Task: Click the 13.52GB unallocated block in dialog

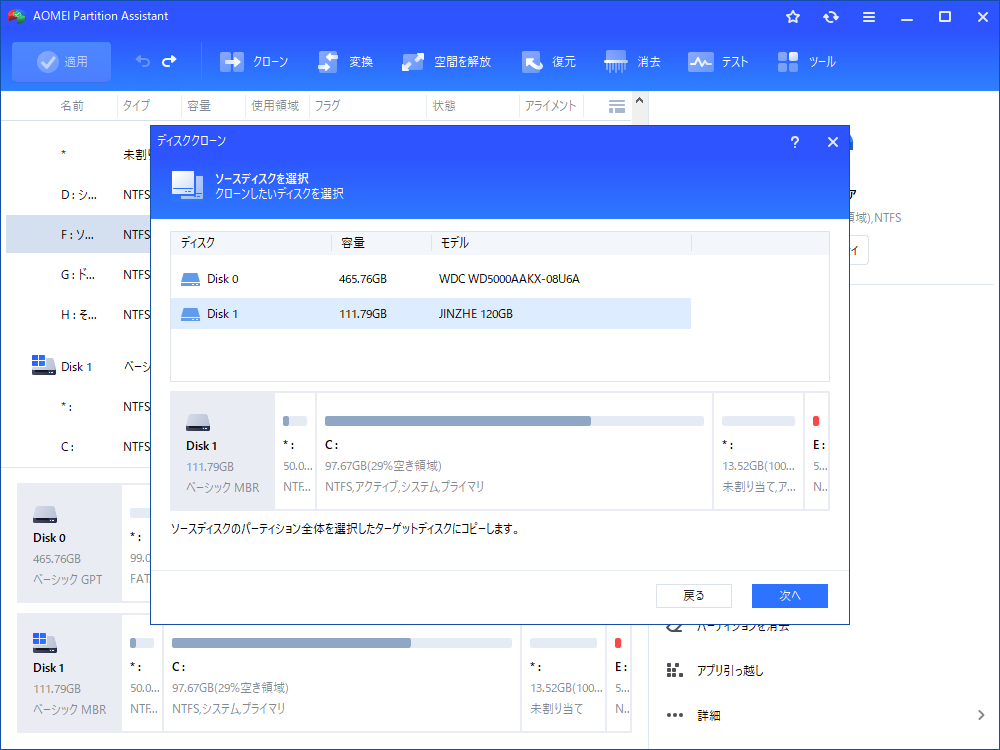Action: [758, 451]
